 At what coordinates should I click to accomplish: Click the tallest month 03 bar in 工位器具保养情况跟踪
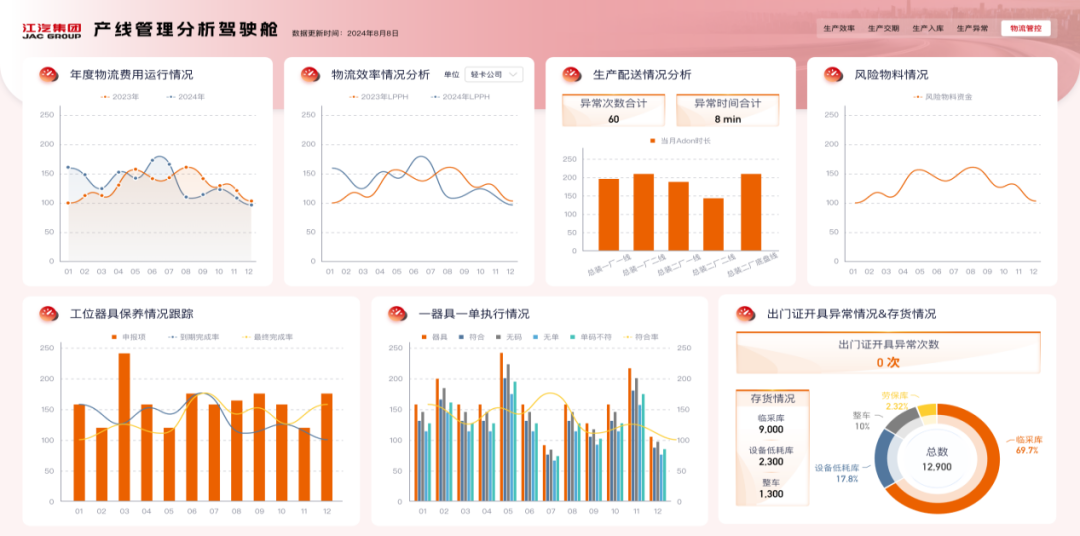coord(124,426)
